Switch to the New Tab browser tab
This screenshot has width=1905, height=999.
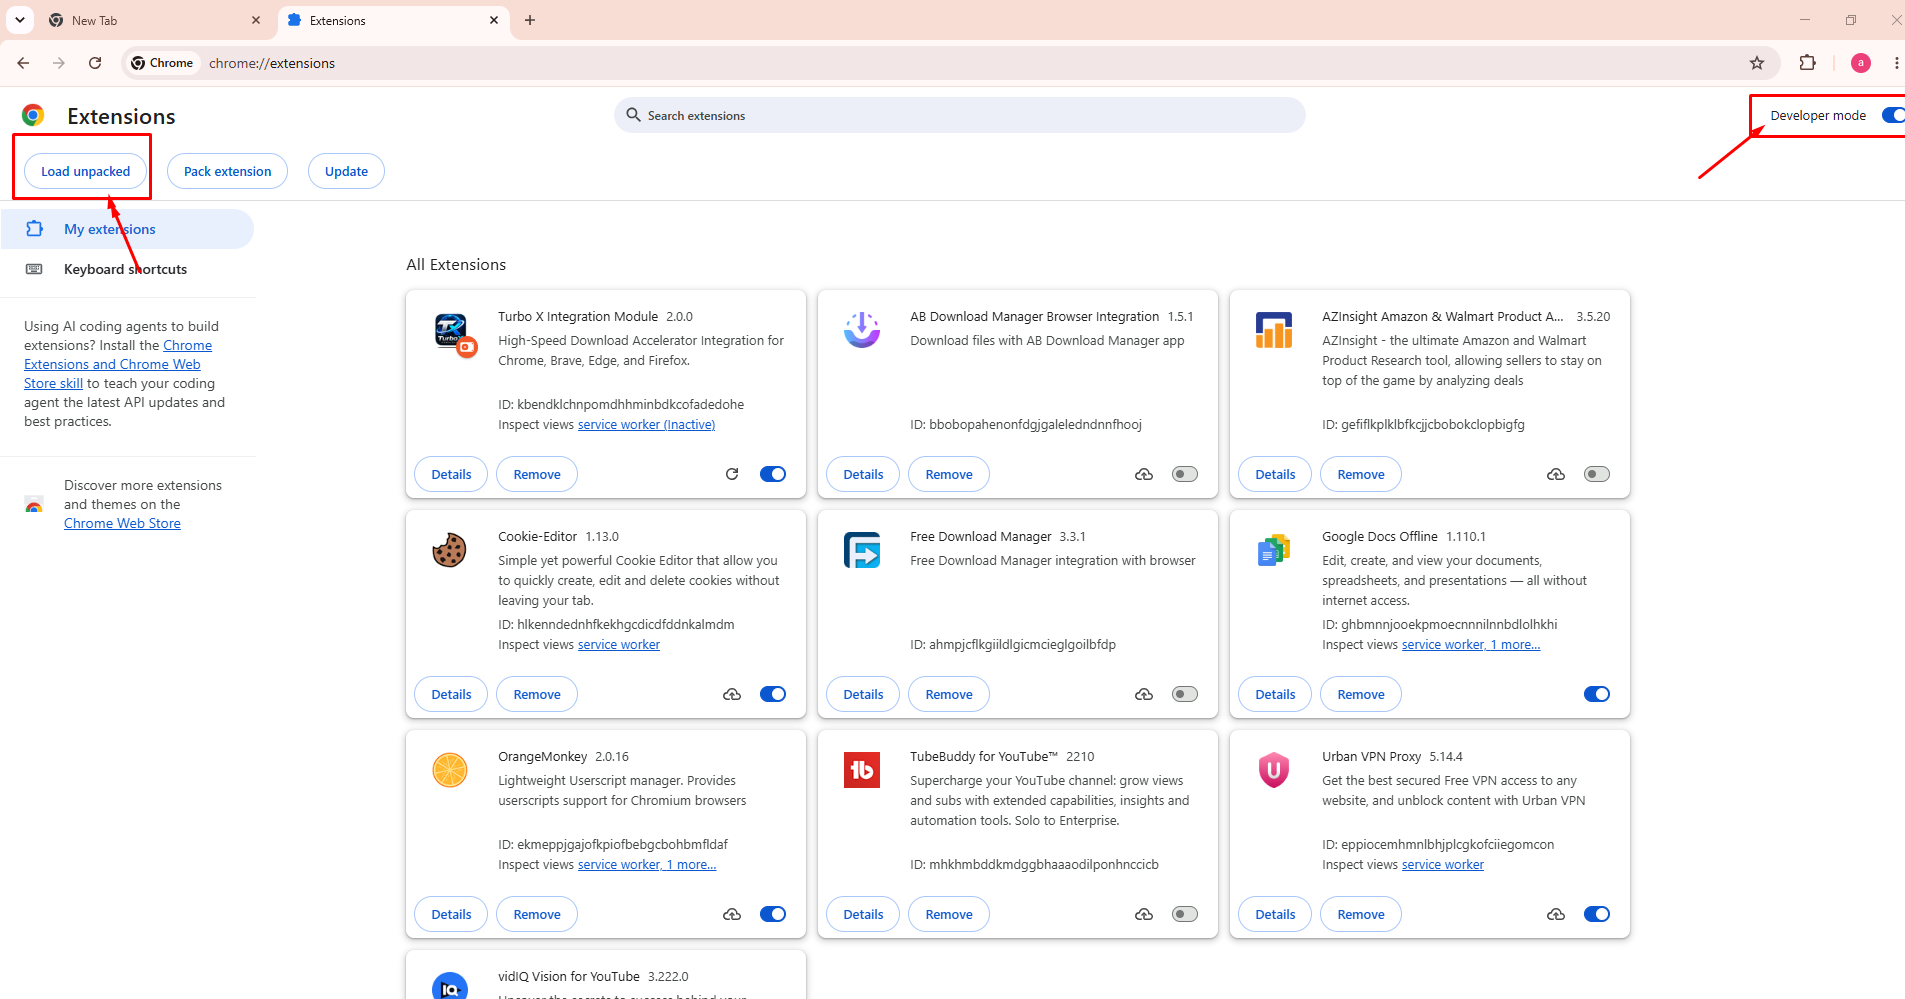155,20
